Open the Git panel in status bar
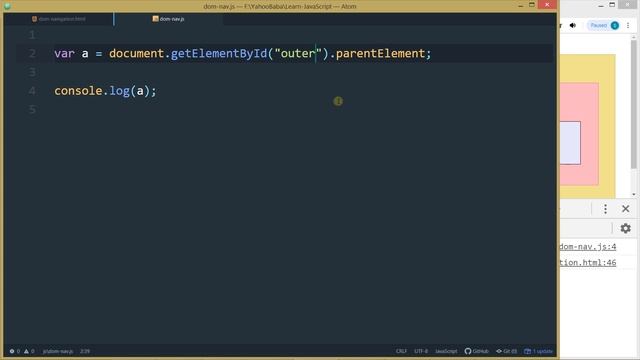640x360 pixels. 507,351
